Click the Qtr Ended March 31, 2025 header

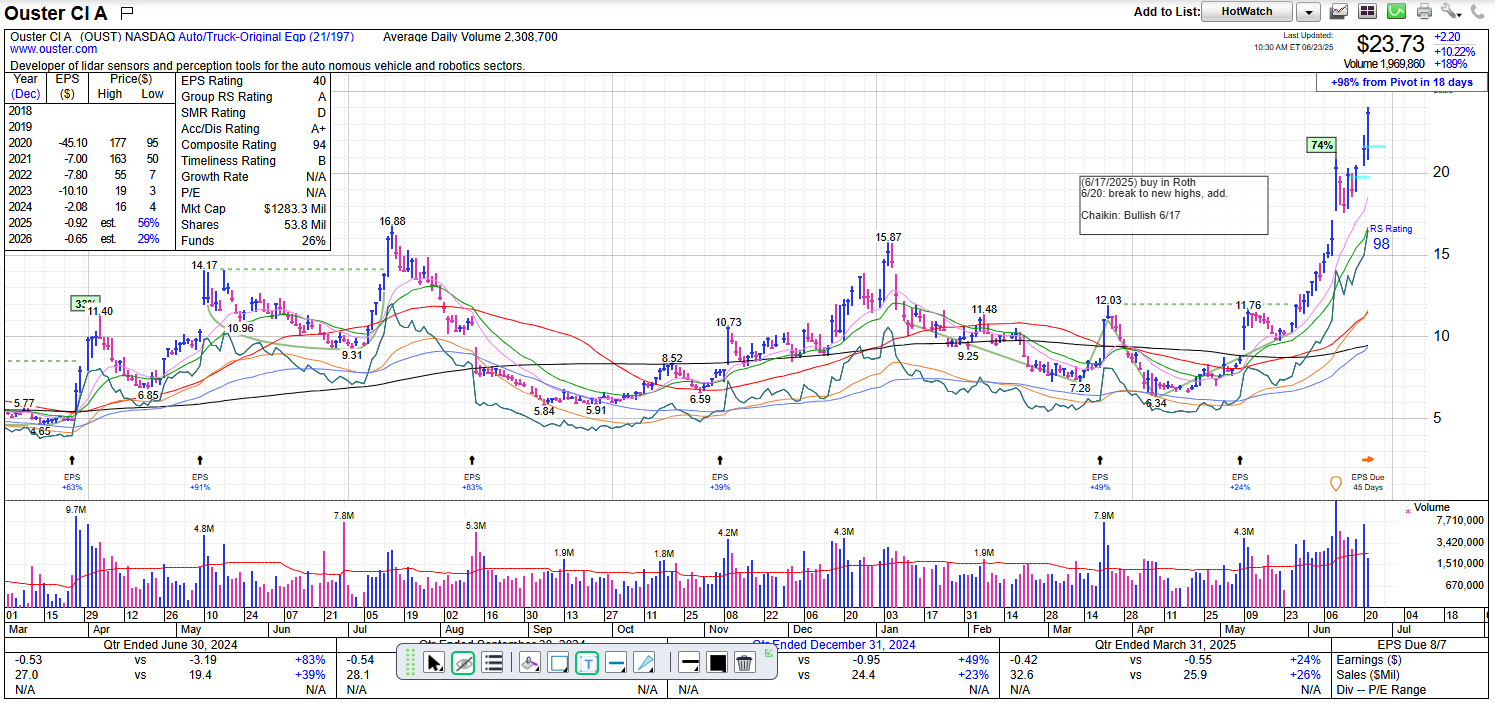pyautogui.click(x=1166, y=646)
